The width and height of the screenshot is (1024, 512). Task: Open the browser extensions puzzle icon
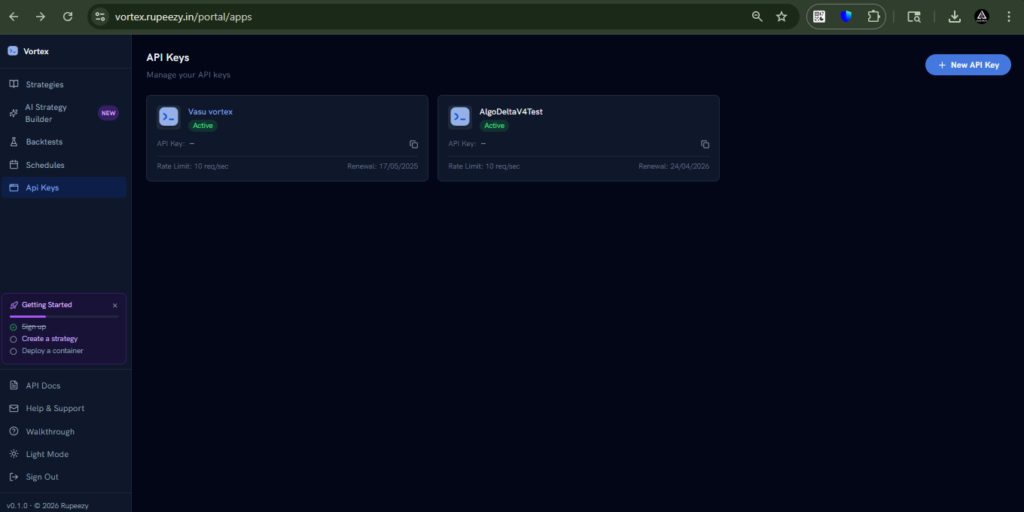[874, 16]
